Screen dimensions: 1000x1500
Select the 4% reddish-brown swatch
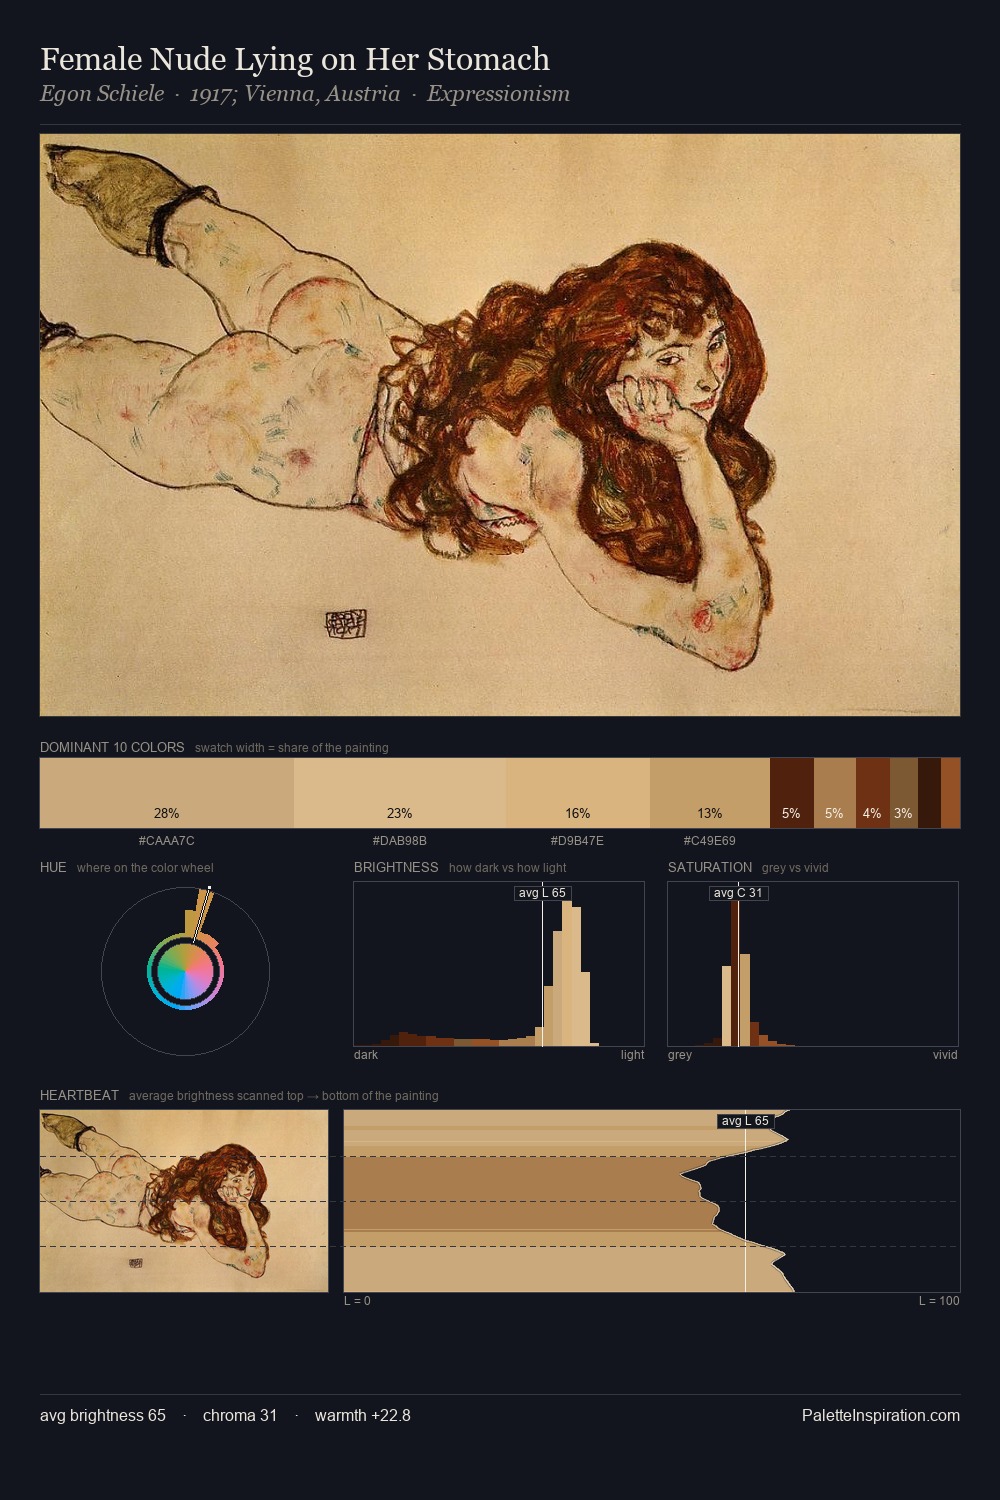pos(873,793)
